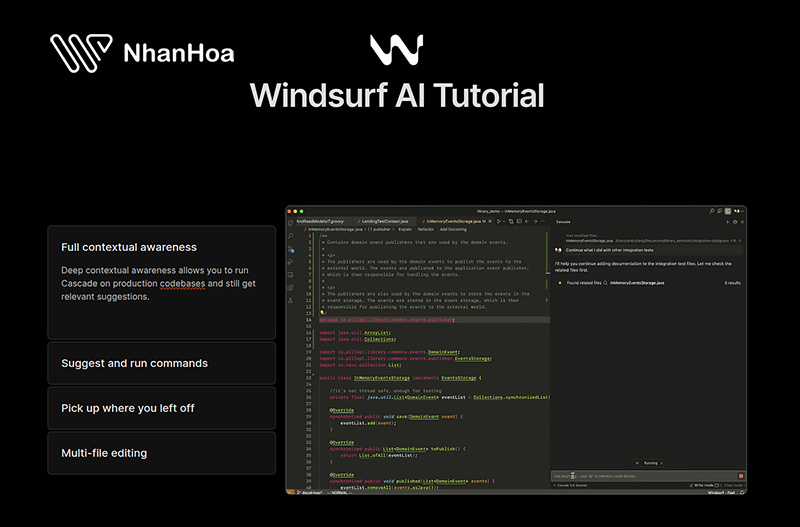The width and height of the screenshot is (800, 527).
Task: Navigate forward with the right arrow icon
Action: (535, 221)
